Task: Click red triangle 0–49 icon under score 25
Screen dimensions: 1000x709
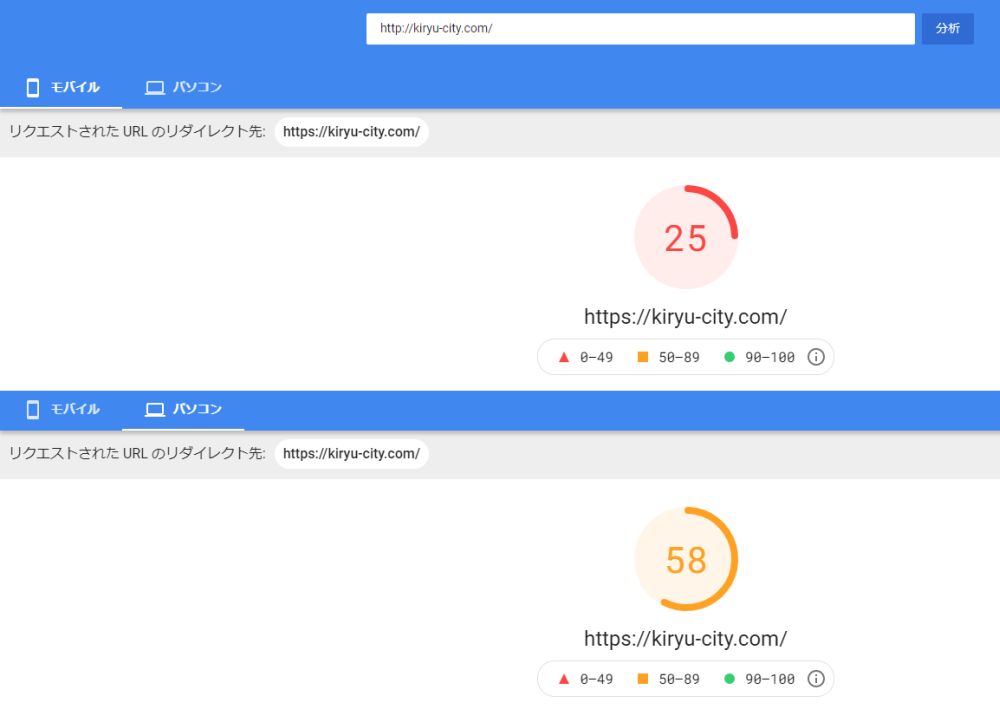Action: [x=564, y=357]
